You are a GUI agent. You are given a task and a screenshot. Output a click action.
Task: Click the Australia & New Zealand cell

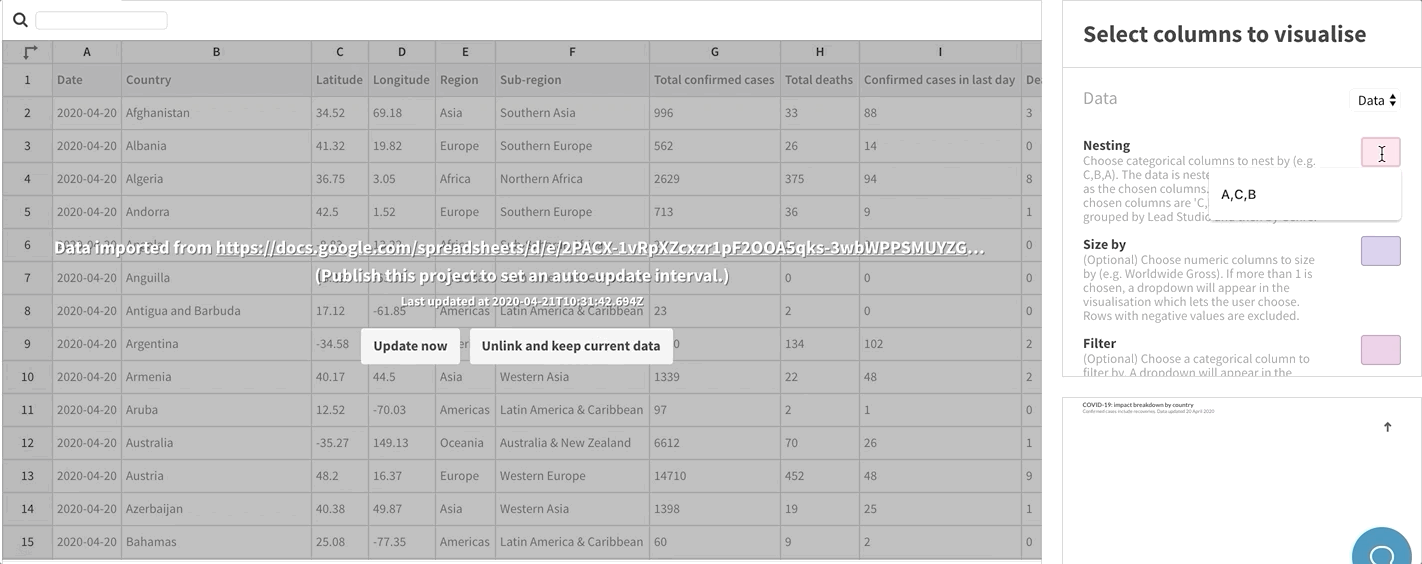[x=573, y=443]
